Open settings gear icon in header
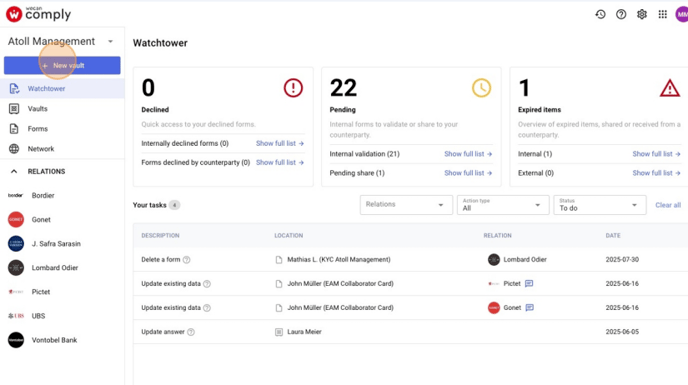The width and height of the screenshot is (688, 385). [641, 14]
